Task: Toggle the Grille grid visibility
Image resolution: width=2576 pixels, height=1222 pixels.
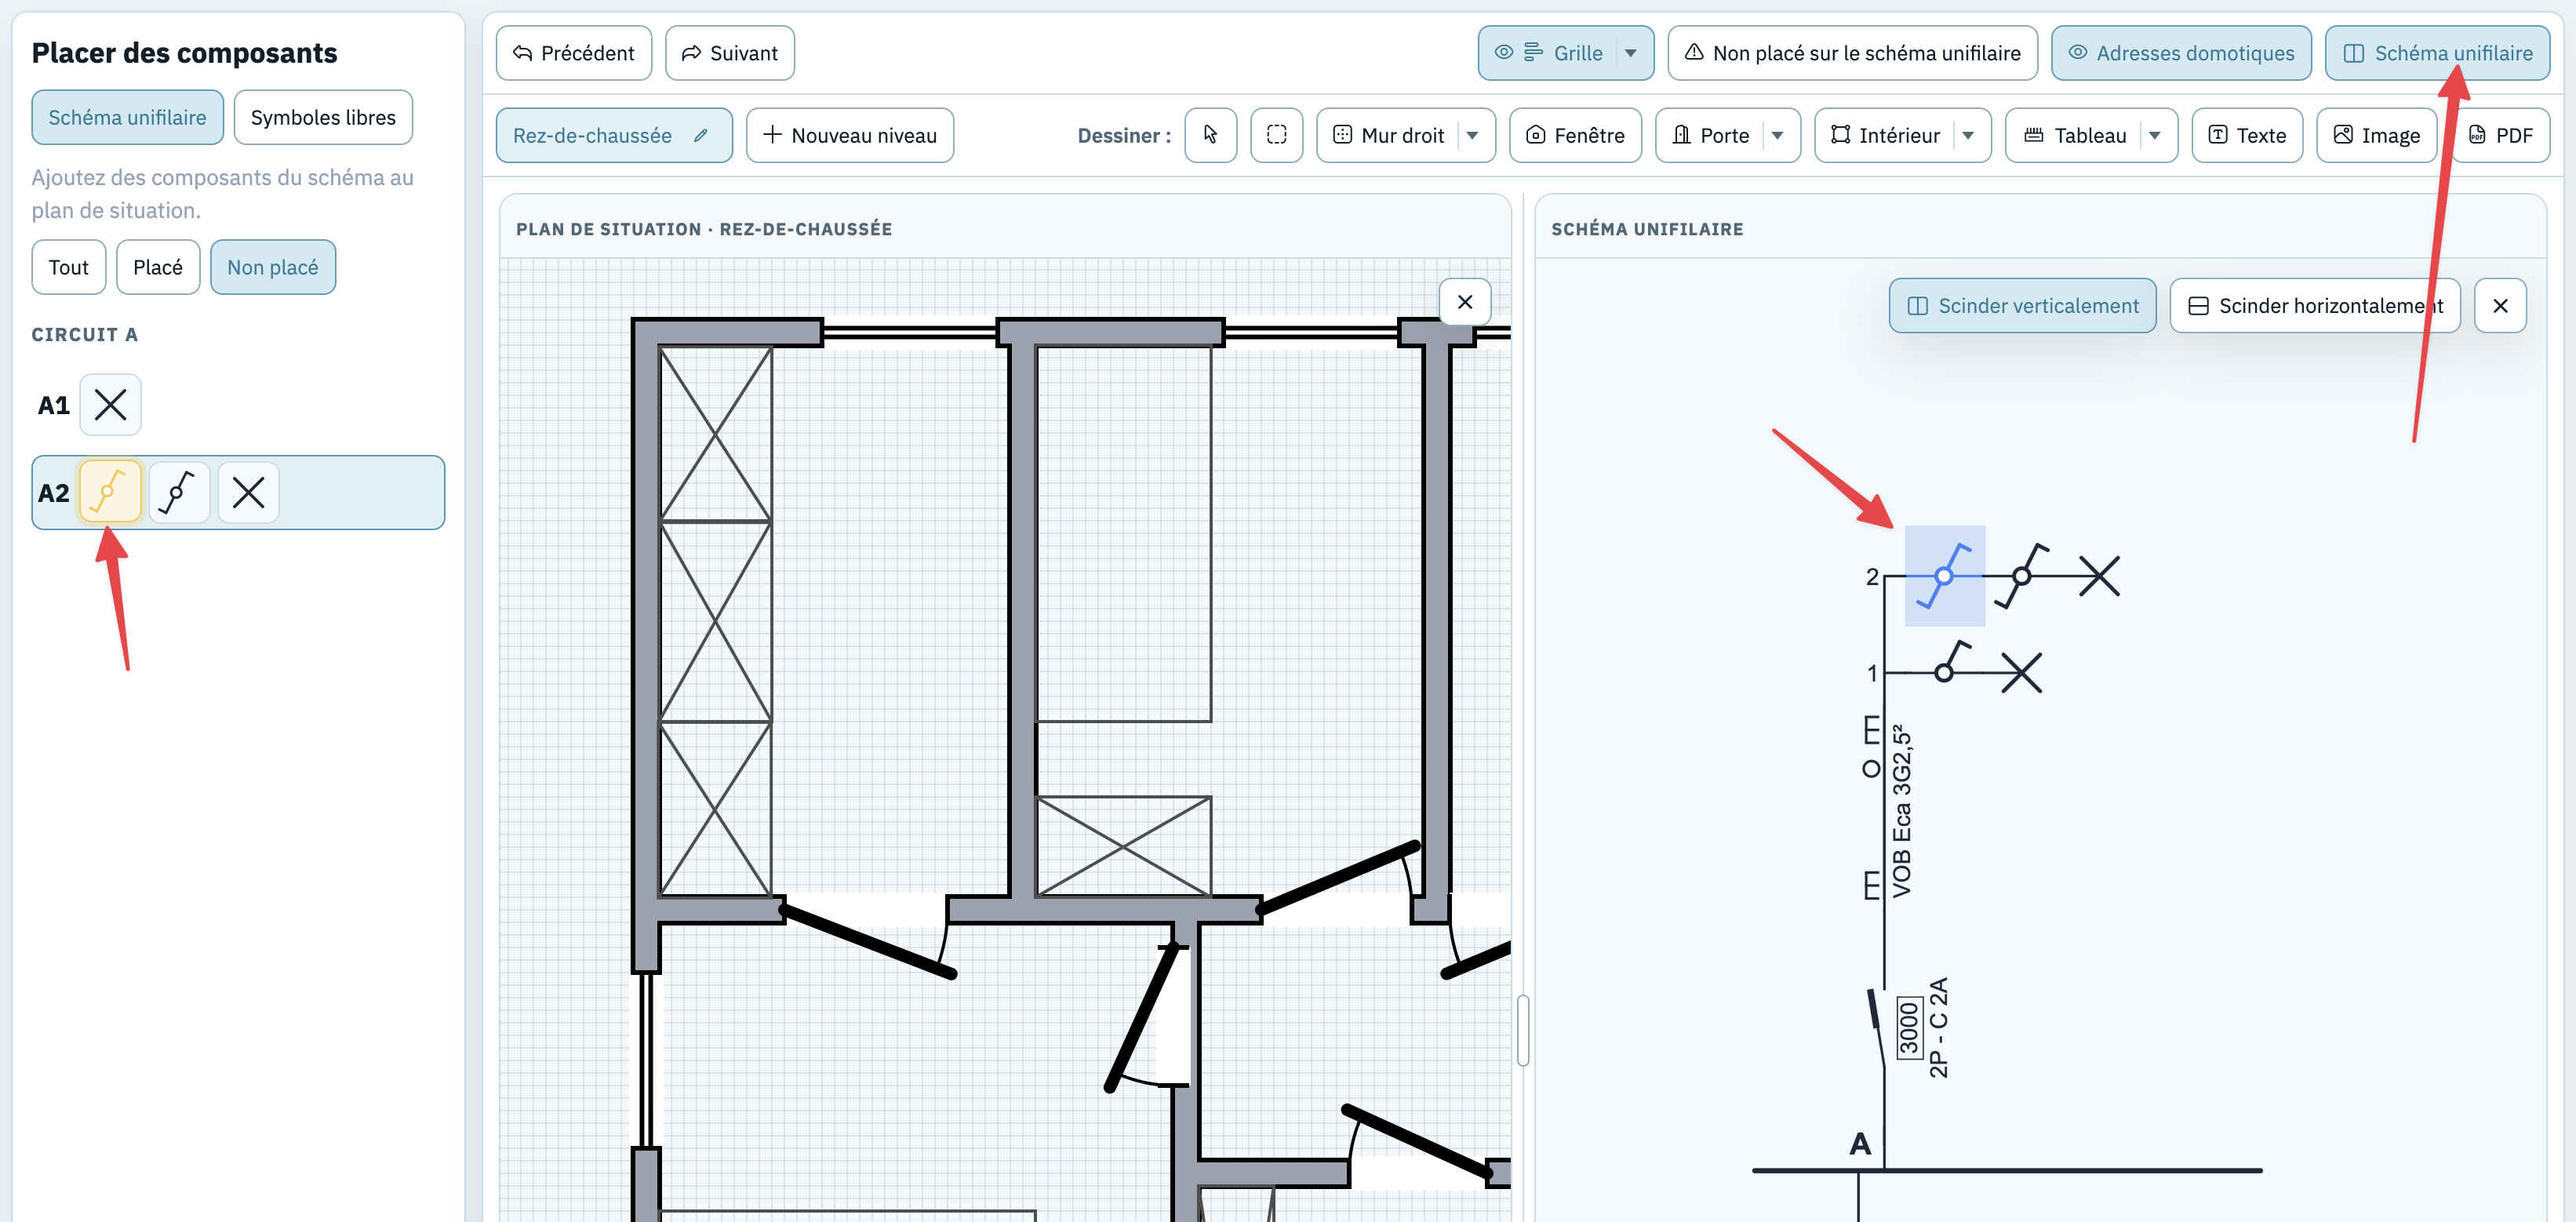Action: [1548, 53]
